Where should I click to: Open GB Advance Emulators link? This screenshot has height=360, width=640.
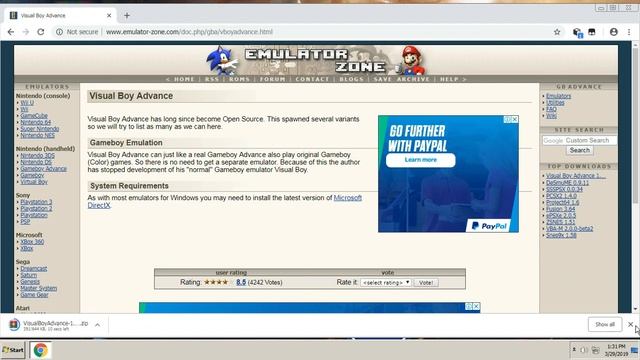pos(558,96)
